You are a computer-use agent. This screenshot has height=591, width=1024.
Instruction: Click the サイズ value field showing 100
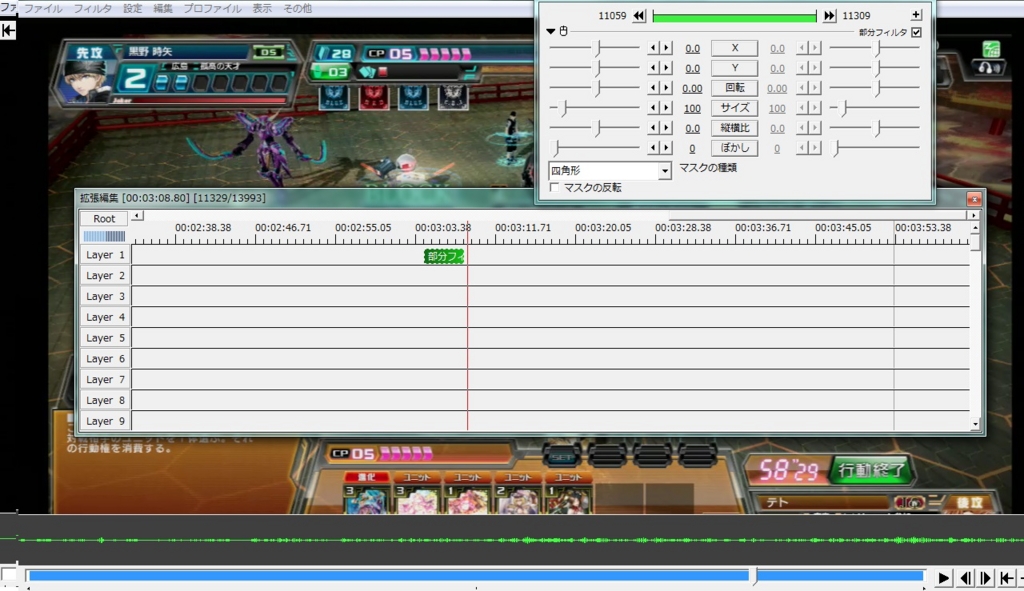tap(692, 108)
